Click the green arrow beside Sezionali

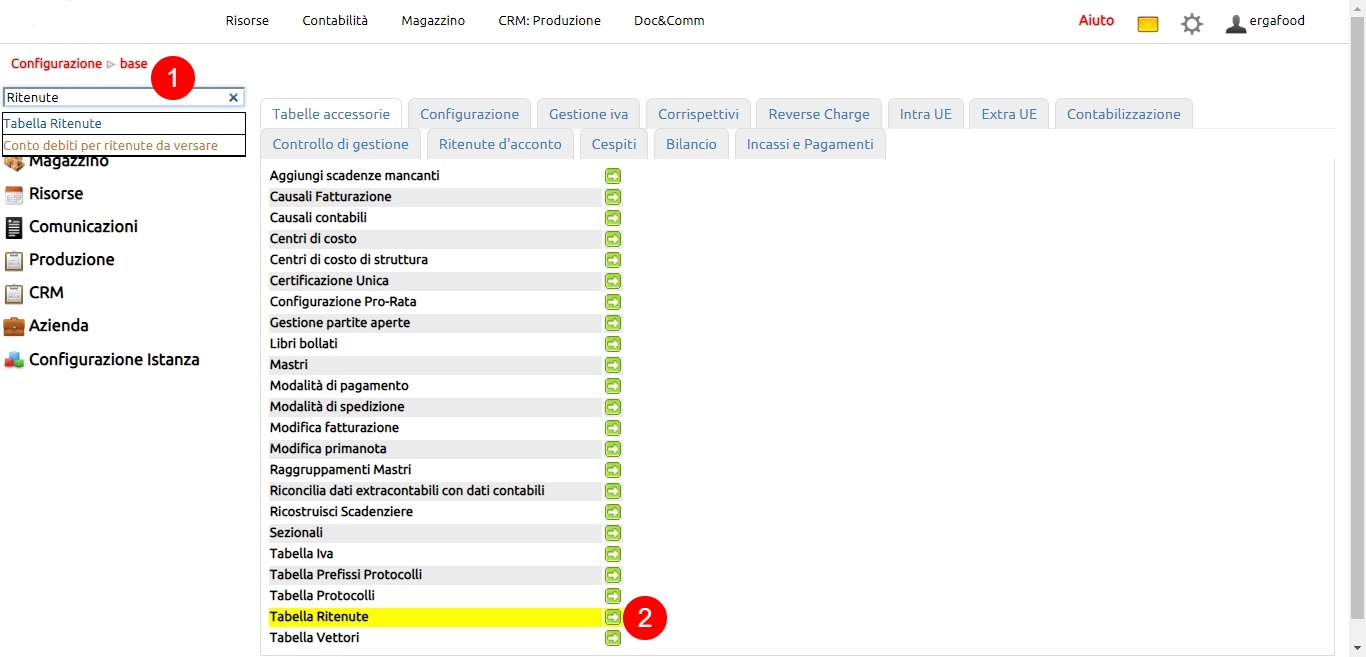613,533
